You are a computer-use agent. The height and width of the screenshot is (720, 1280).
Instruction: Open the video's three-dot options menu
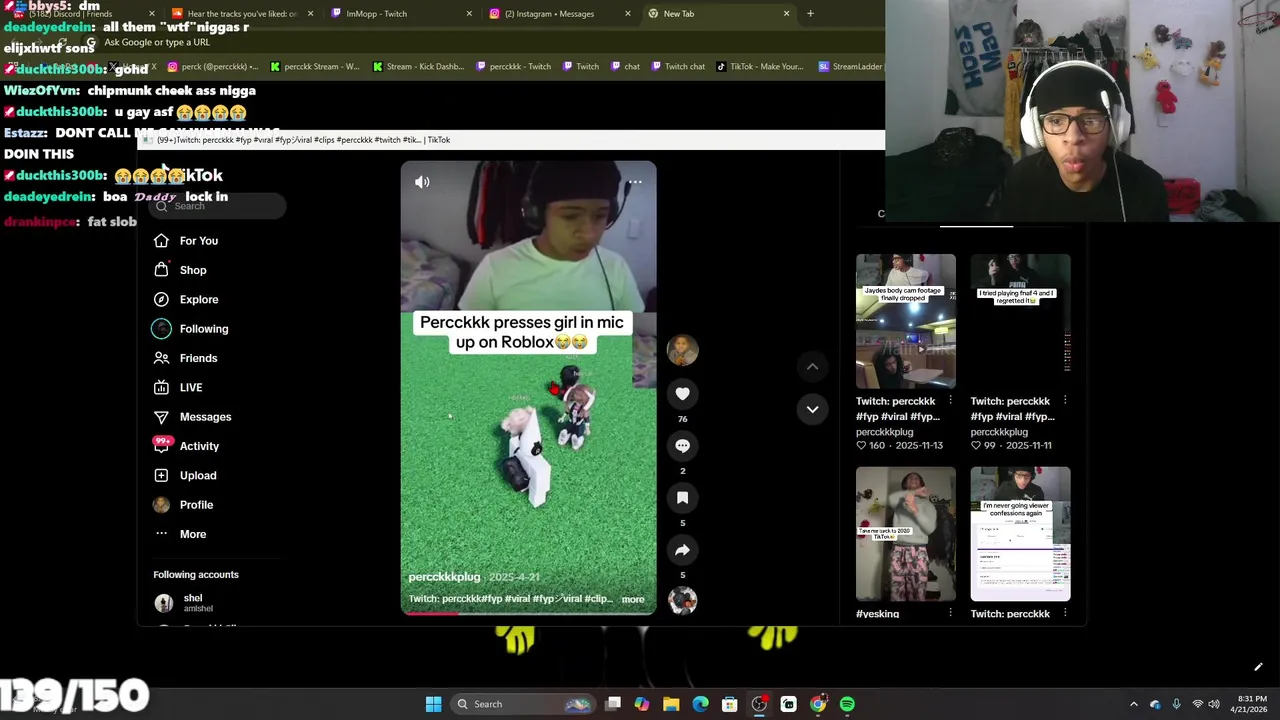635,182
